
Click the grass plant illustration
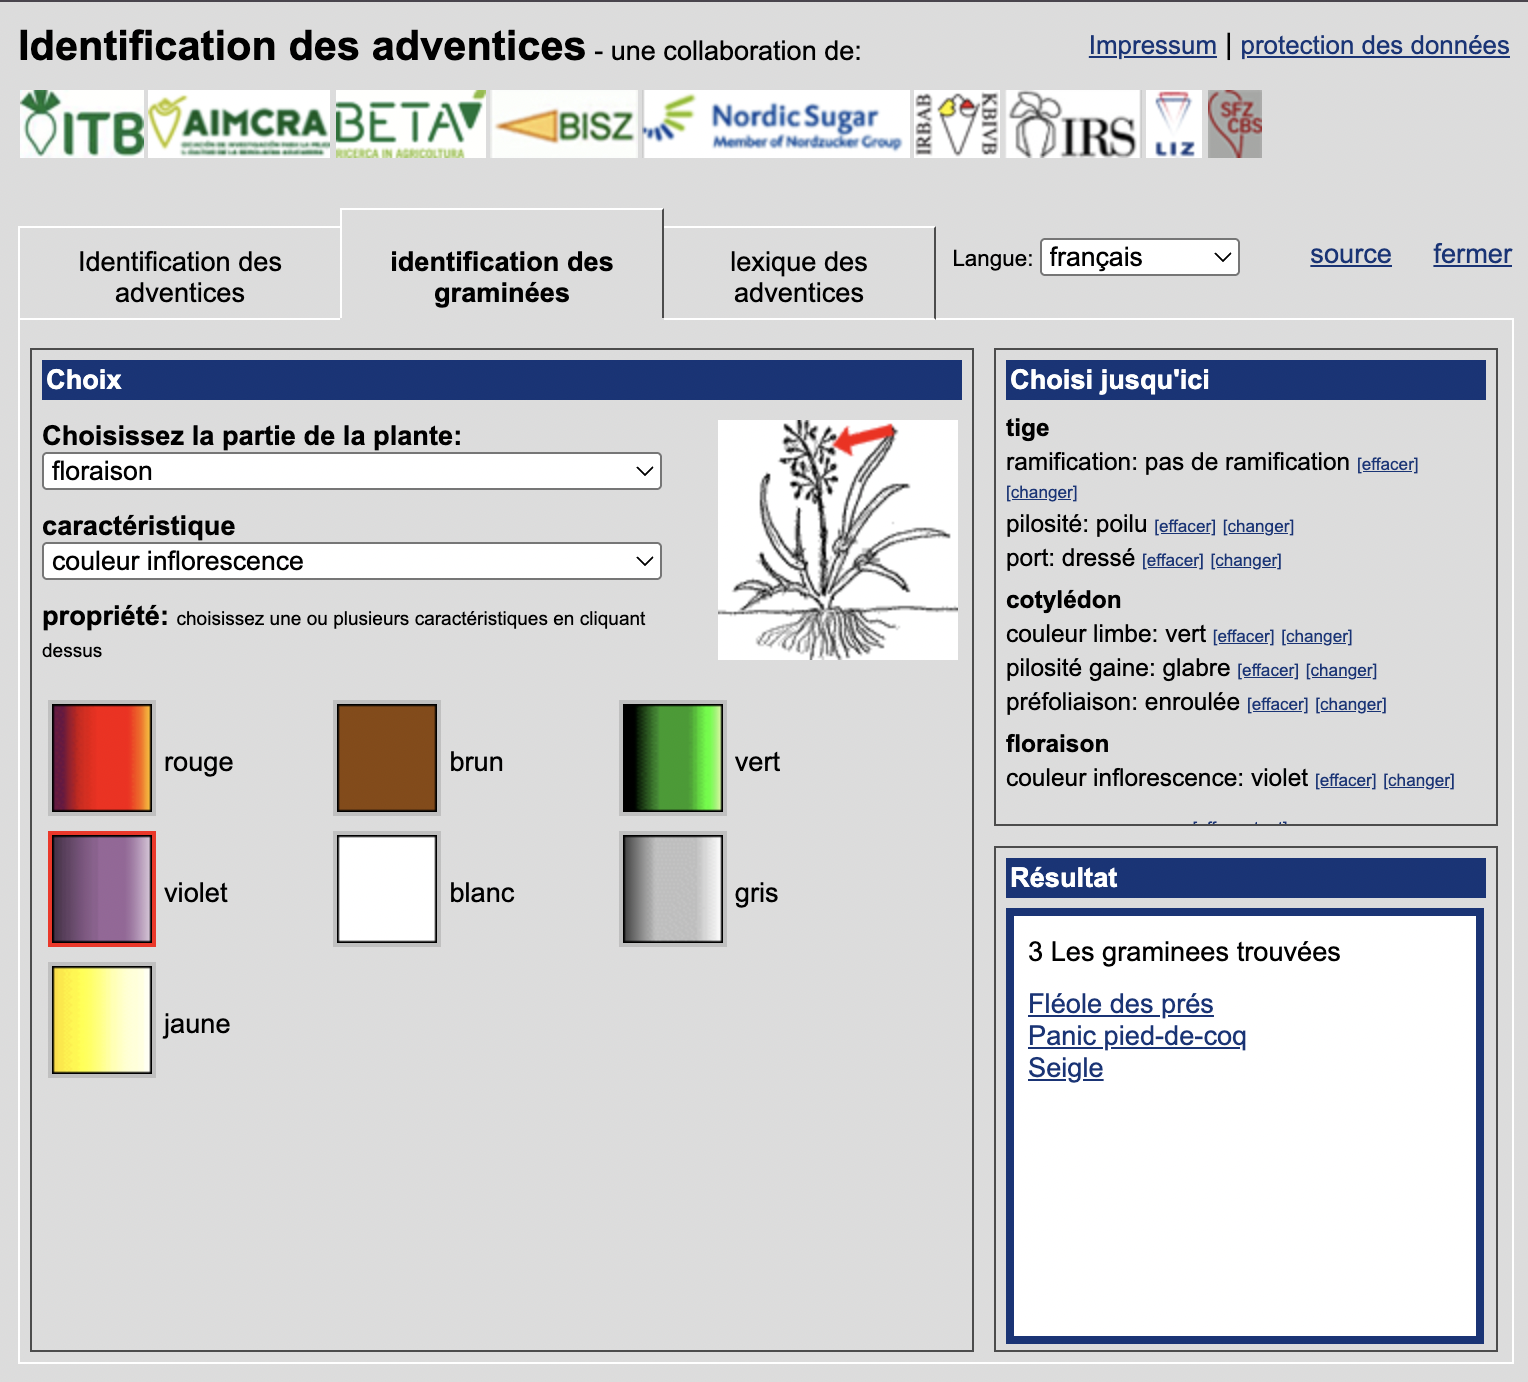pos(837,540)
